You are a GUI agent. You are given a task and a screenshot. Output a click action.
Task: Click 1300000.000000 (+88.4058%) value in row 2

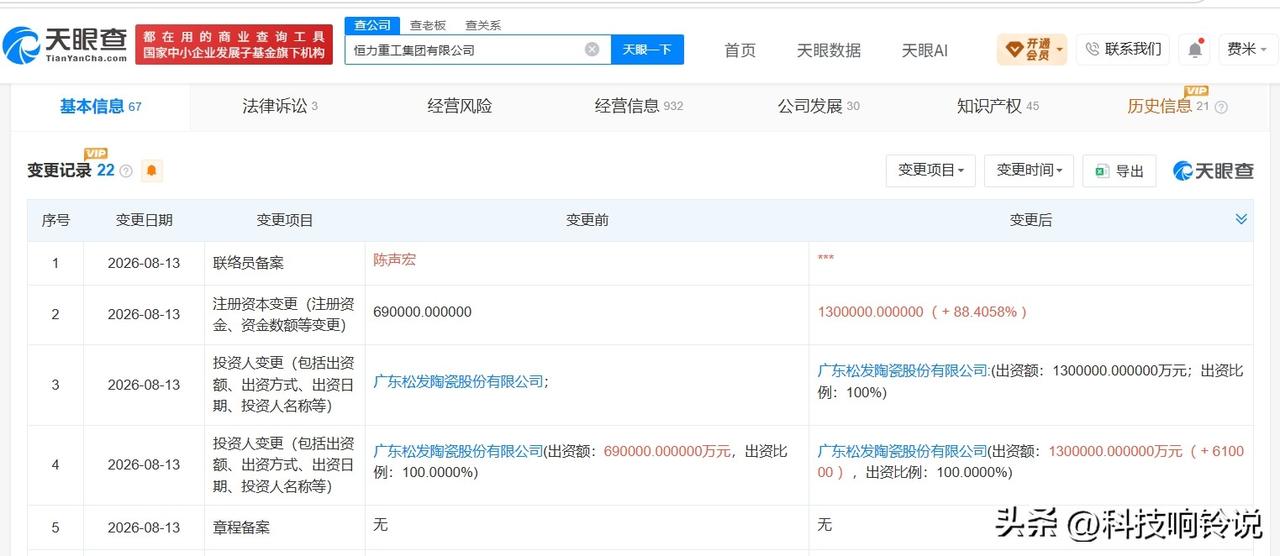923,311
